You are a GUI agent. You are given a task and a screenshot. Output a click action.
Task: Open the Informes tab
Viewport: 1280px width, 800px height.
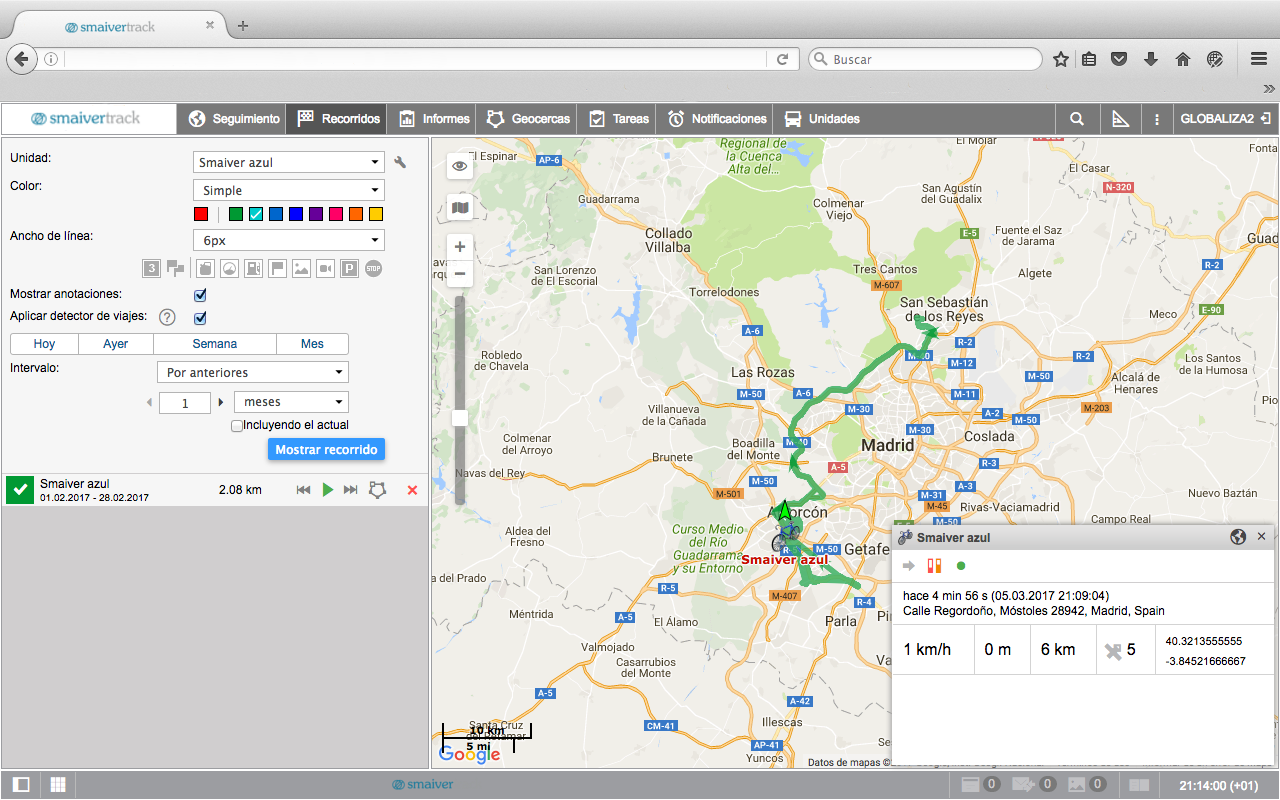coord(434,119)
